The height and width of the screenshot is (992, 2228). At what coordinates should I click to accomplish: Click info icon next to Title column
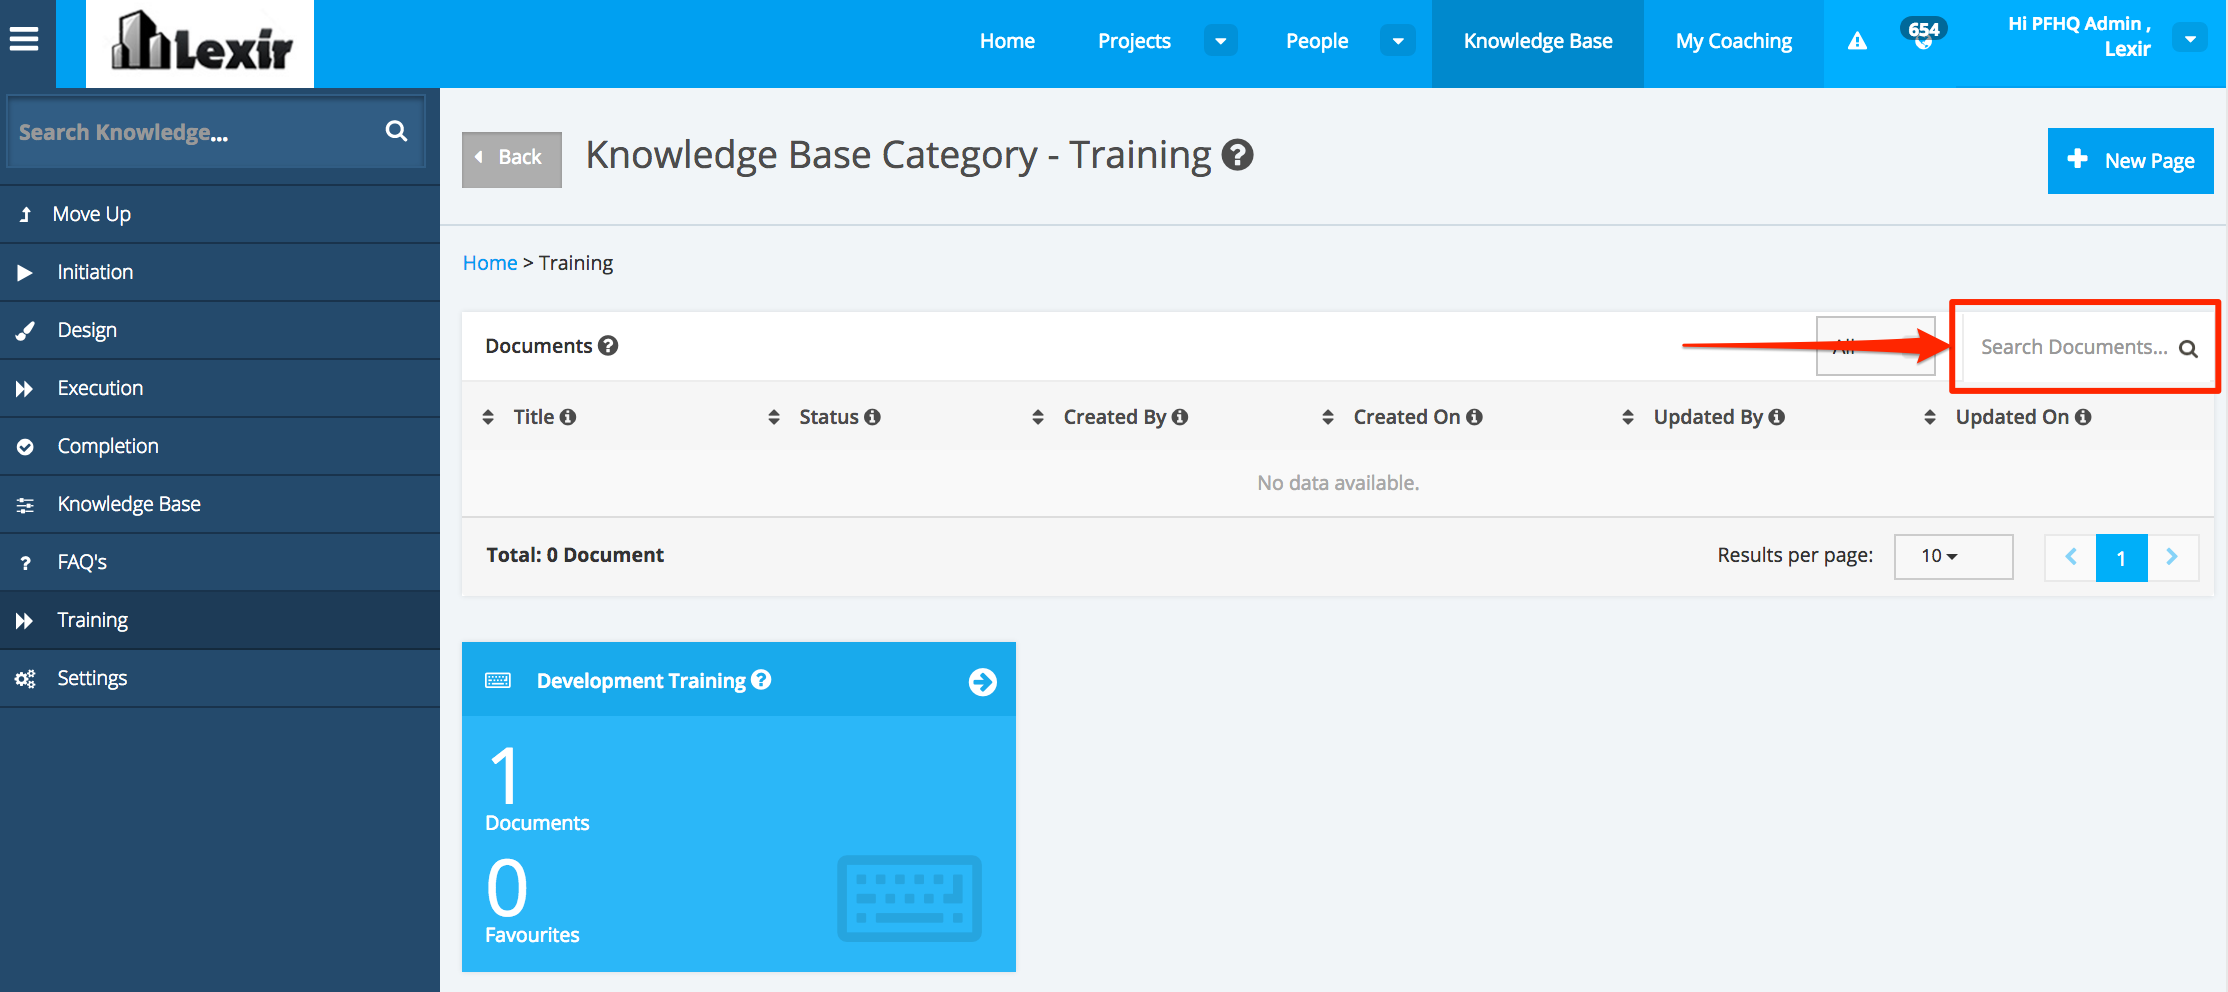click(568, 417)
